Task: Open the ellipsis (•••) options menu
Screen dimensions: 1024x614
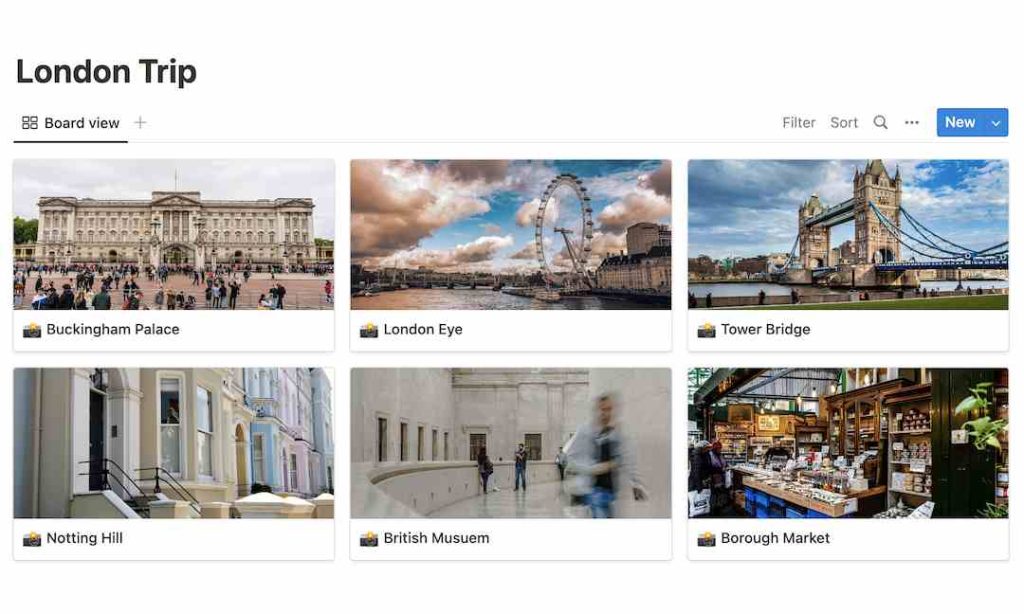Action: pos(912,122)
